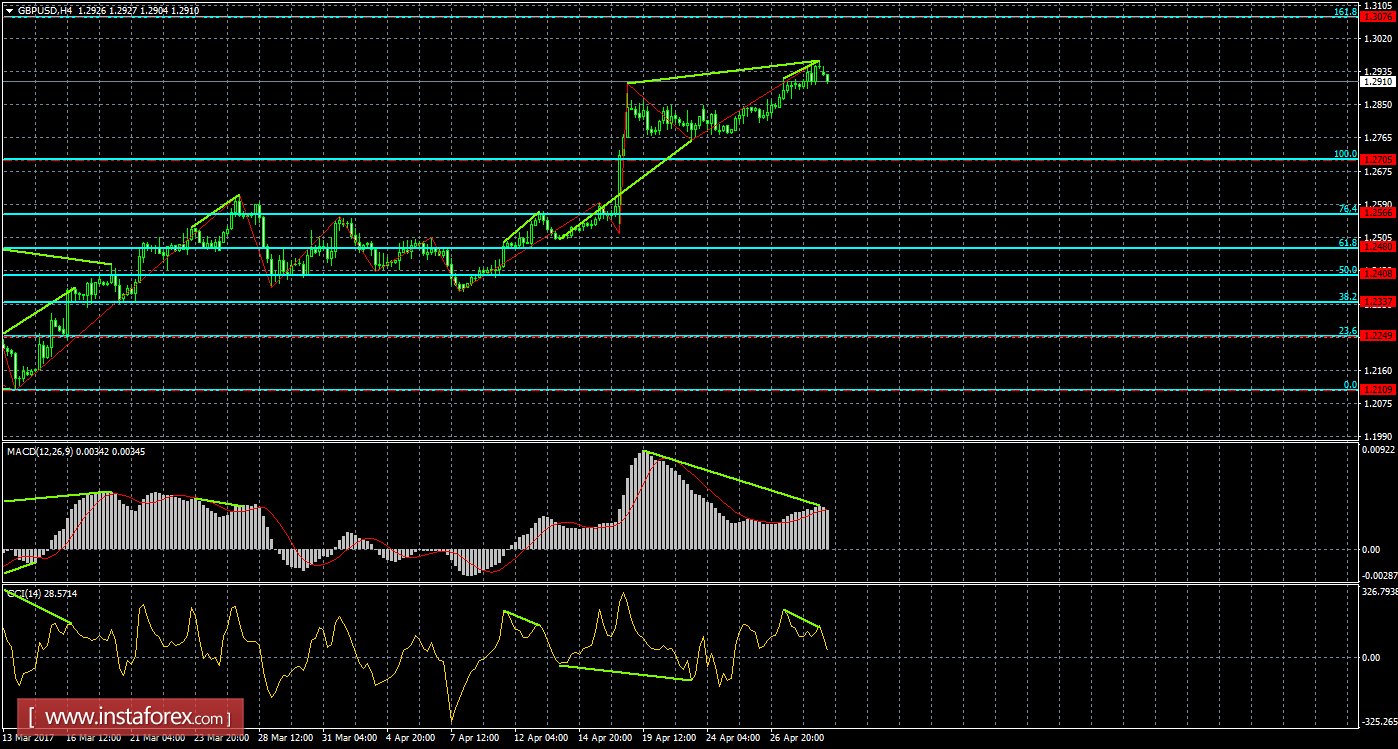
Task: Click the black triangle chart expander
Action: (x=10, y=9)
